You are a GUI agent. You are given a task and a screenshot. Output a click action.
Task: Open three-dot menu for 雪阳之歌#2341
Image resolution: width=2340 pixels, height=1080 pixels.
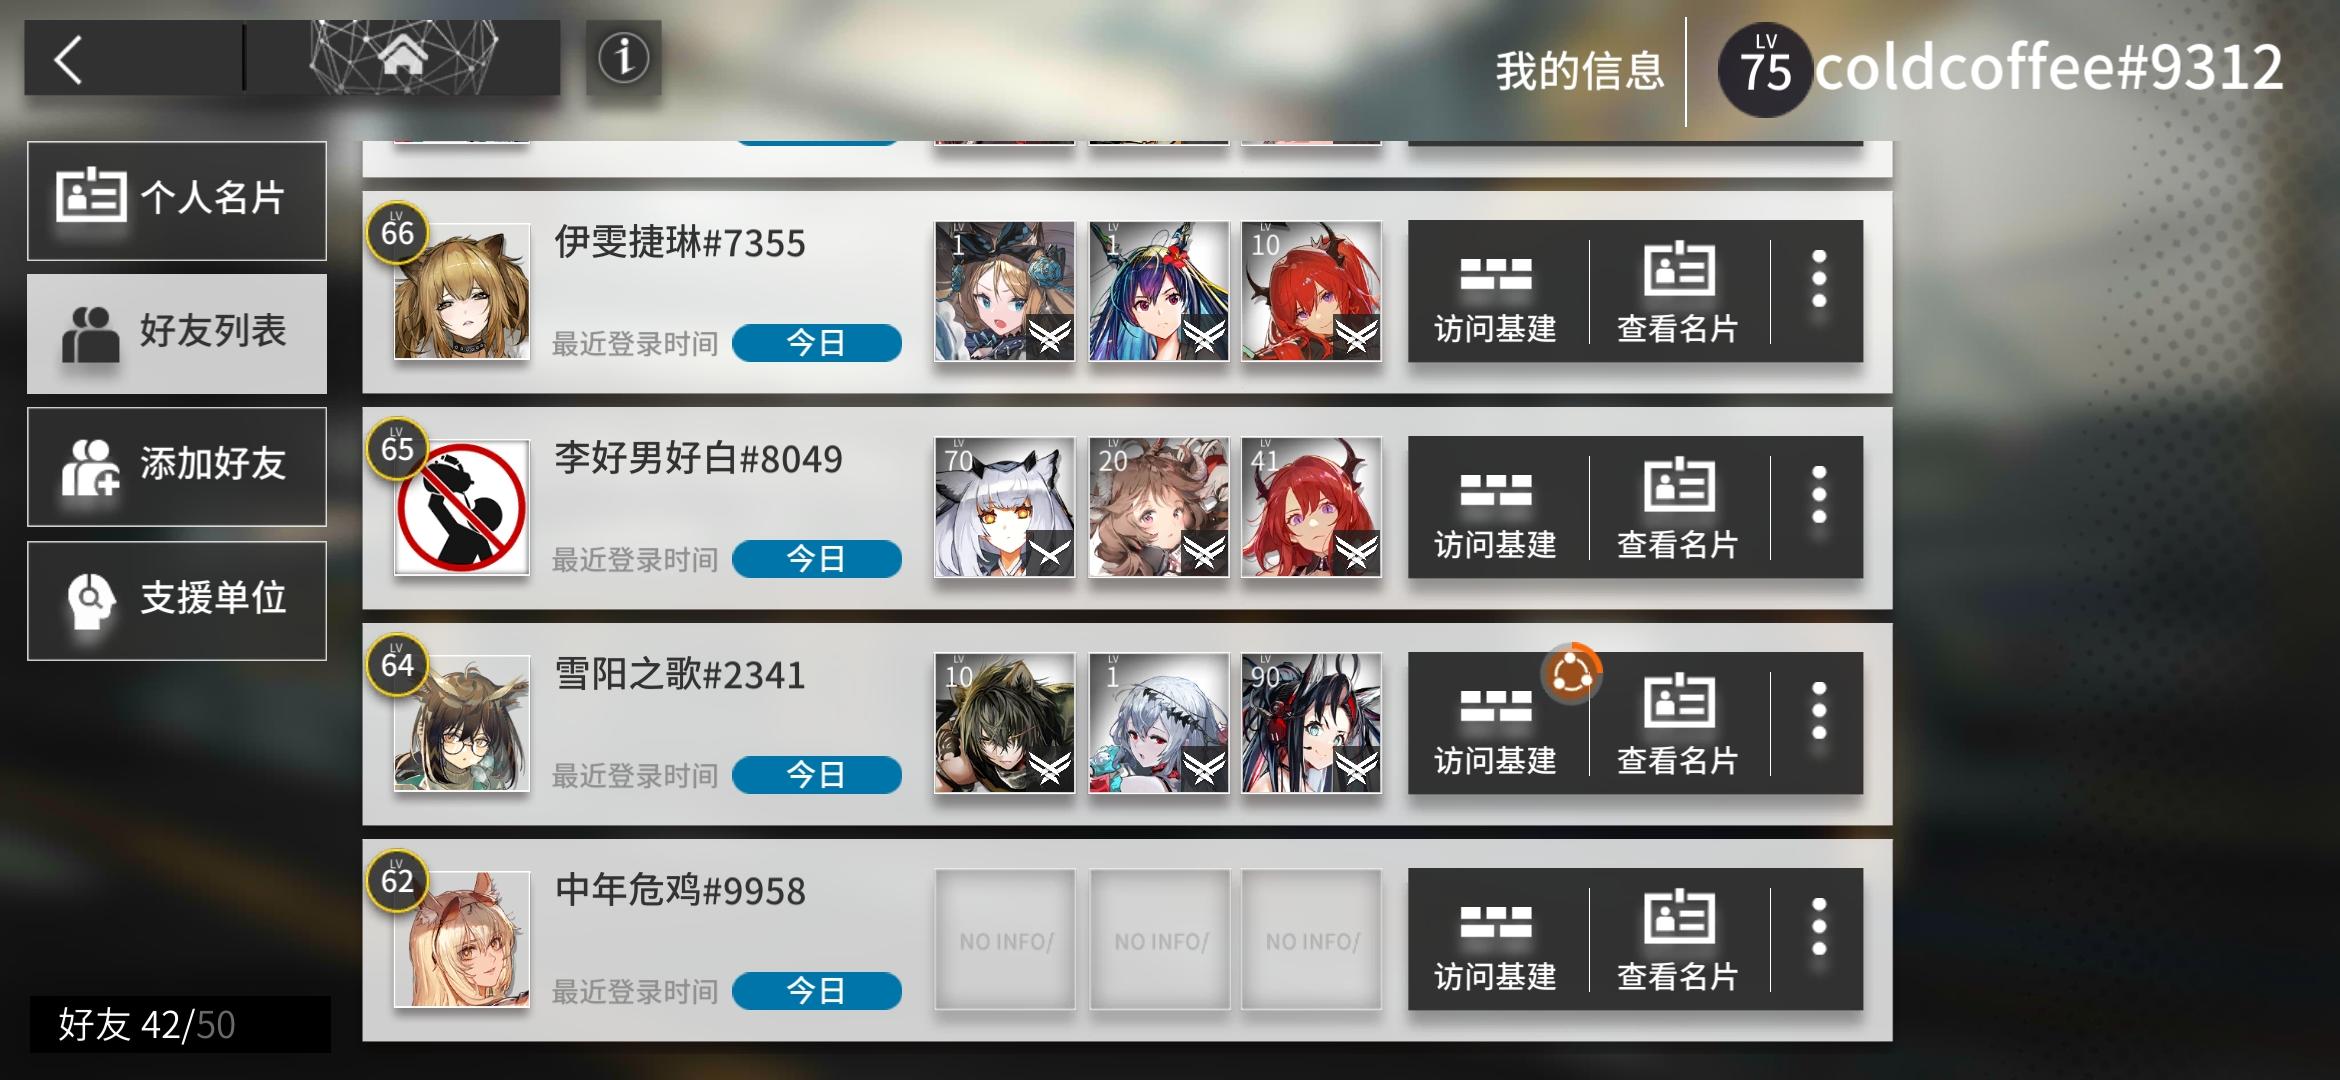pos(1819,712)
